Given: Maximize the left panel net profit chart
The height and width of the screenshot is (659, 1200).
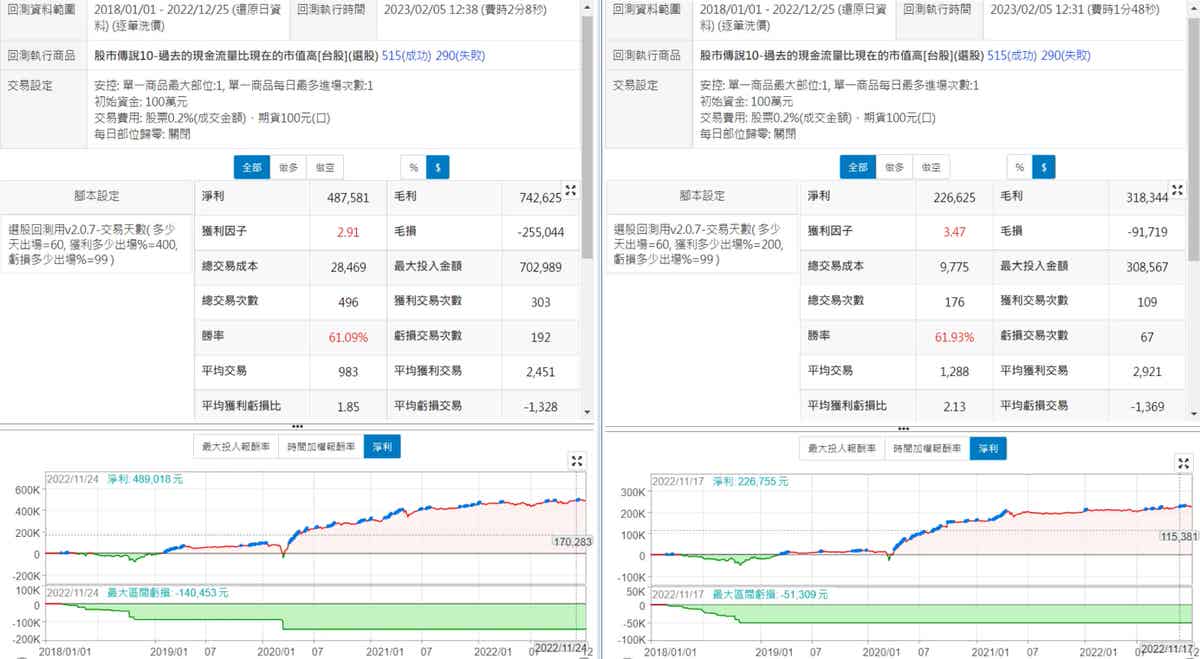Looking at the screenshot, I should 576,461.
